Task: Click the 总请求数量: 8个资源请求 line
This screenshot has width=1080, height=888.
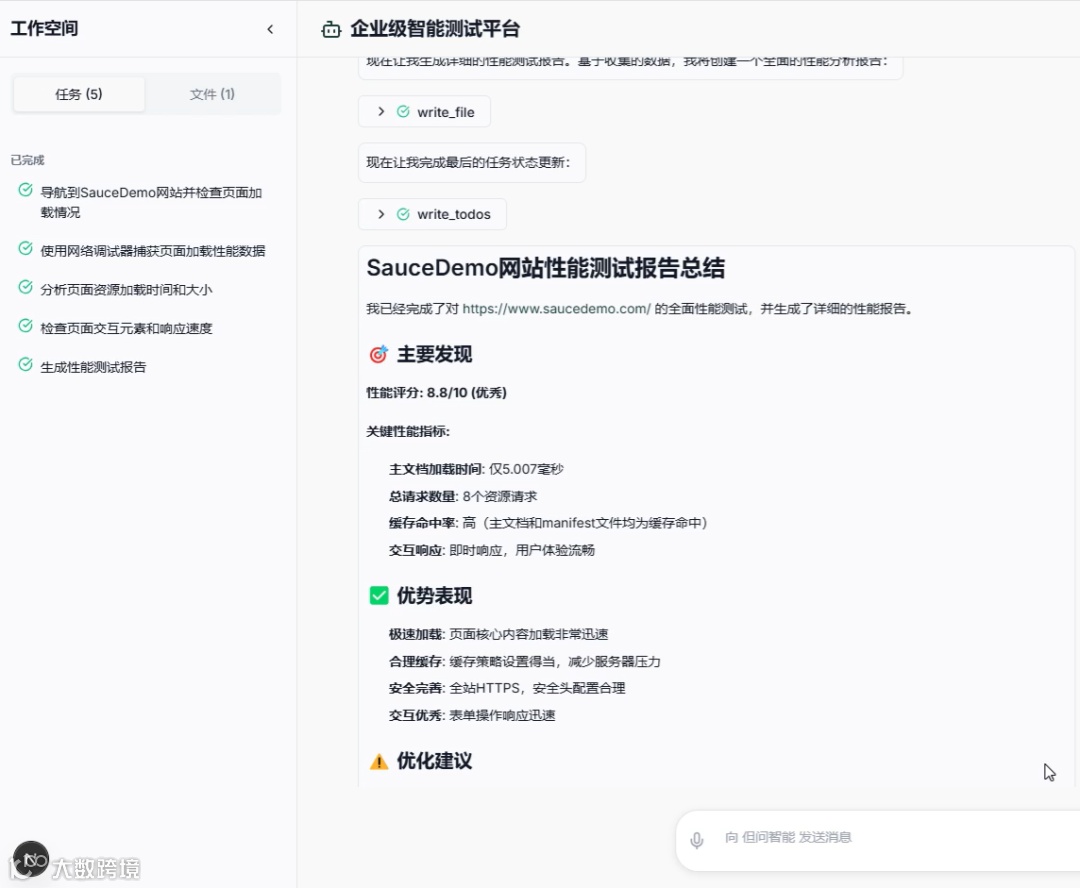Action: point(463,496)
